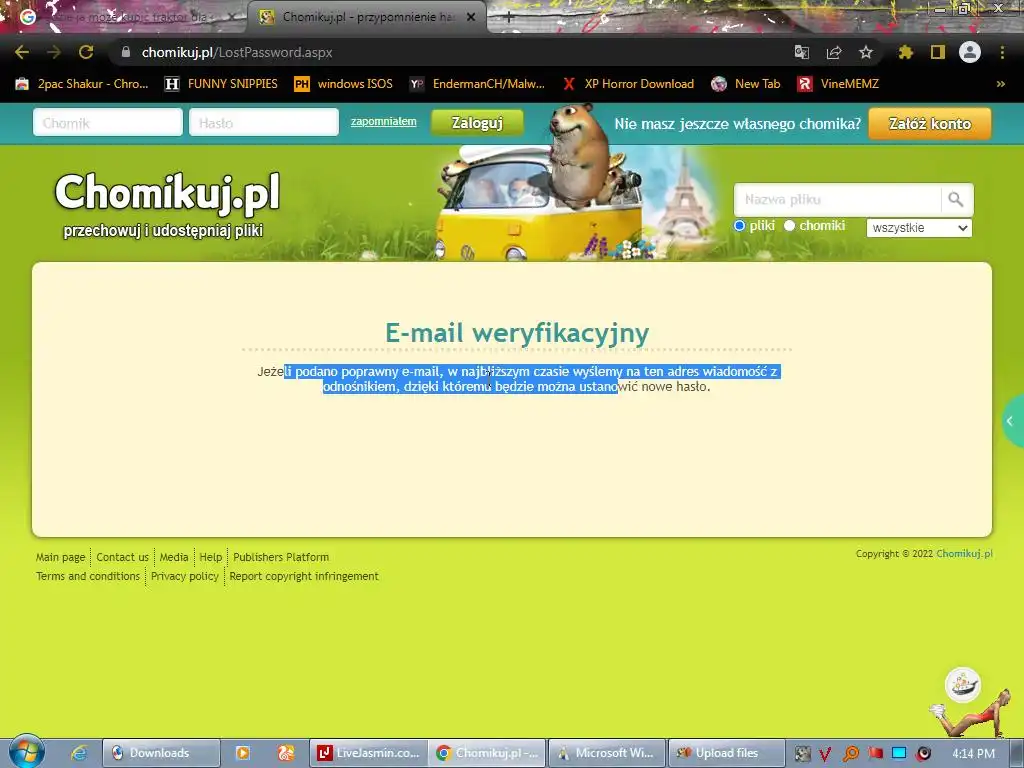1024x768 pixels.
Task: Focus the Hasło password field
Action: pos(264,123)
